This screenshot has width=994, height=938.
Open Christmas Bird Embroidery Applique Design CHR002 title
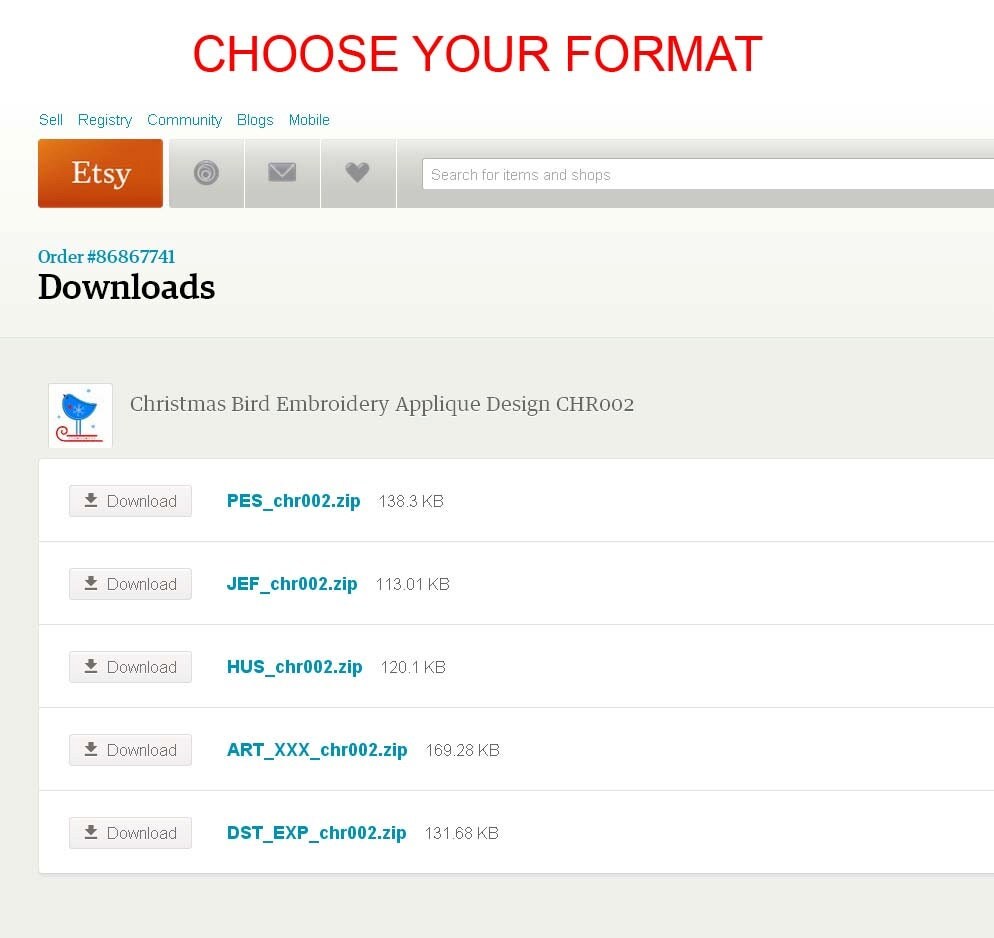(x=382, y=404)
